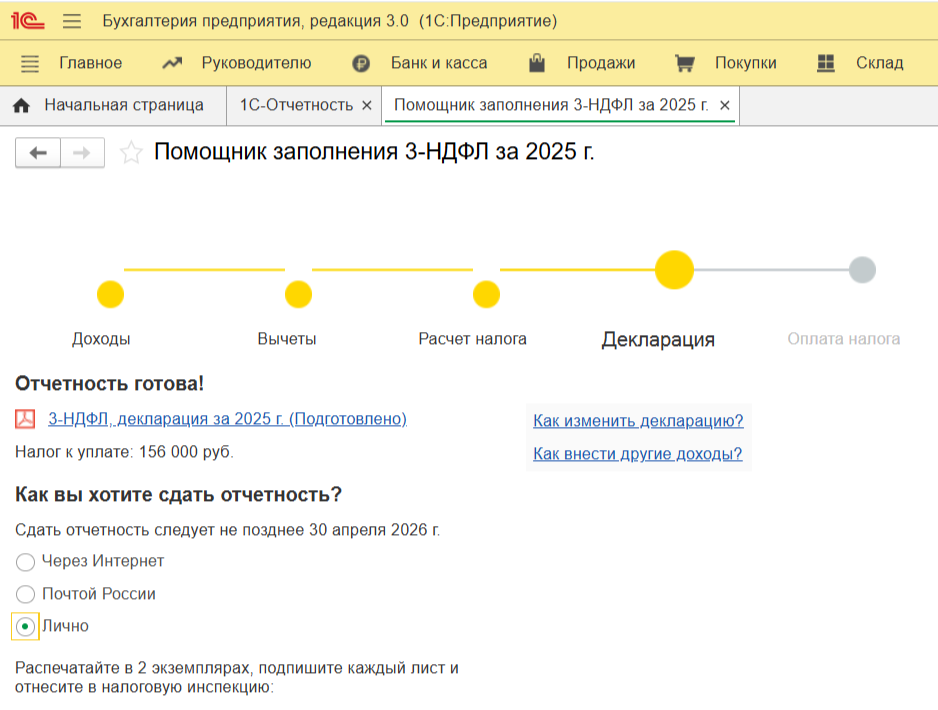Click the forward arrow navigation button
The width and height of the screenshot is (938, 710).
coord(82,153)
